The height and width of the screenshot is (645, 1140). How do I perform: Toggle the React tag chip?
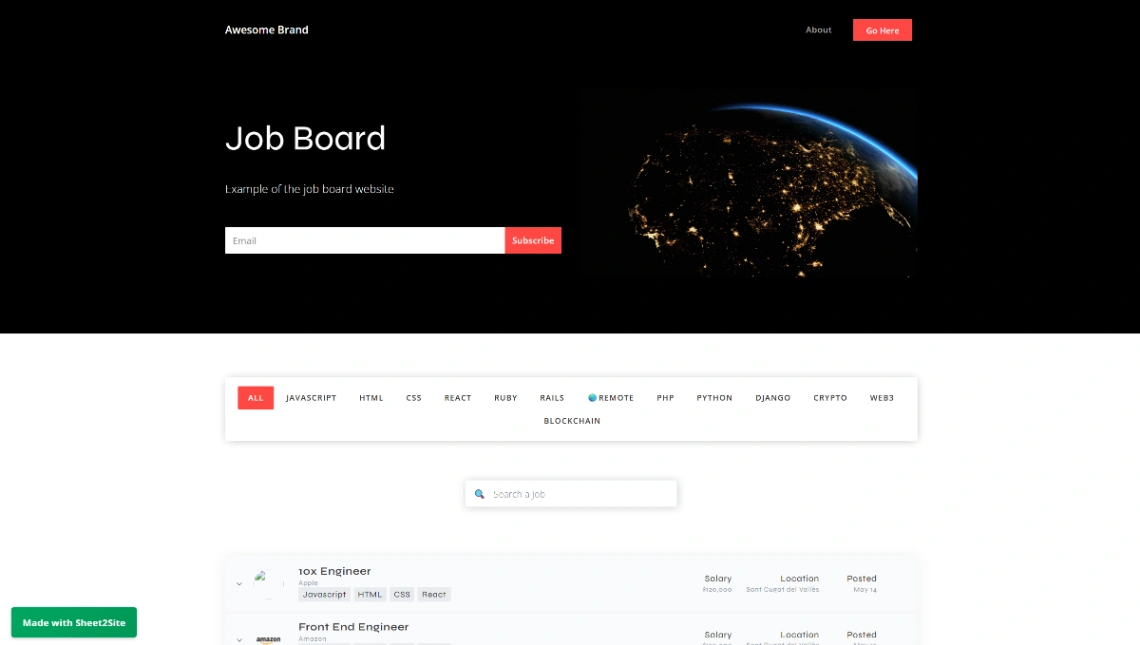pyautogui.click(x=433, y=594)
